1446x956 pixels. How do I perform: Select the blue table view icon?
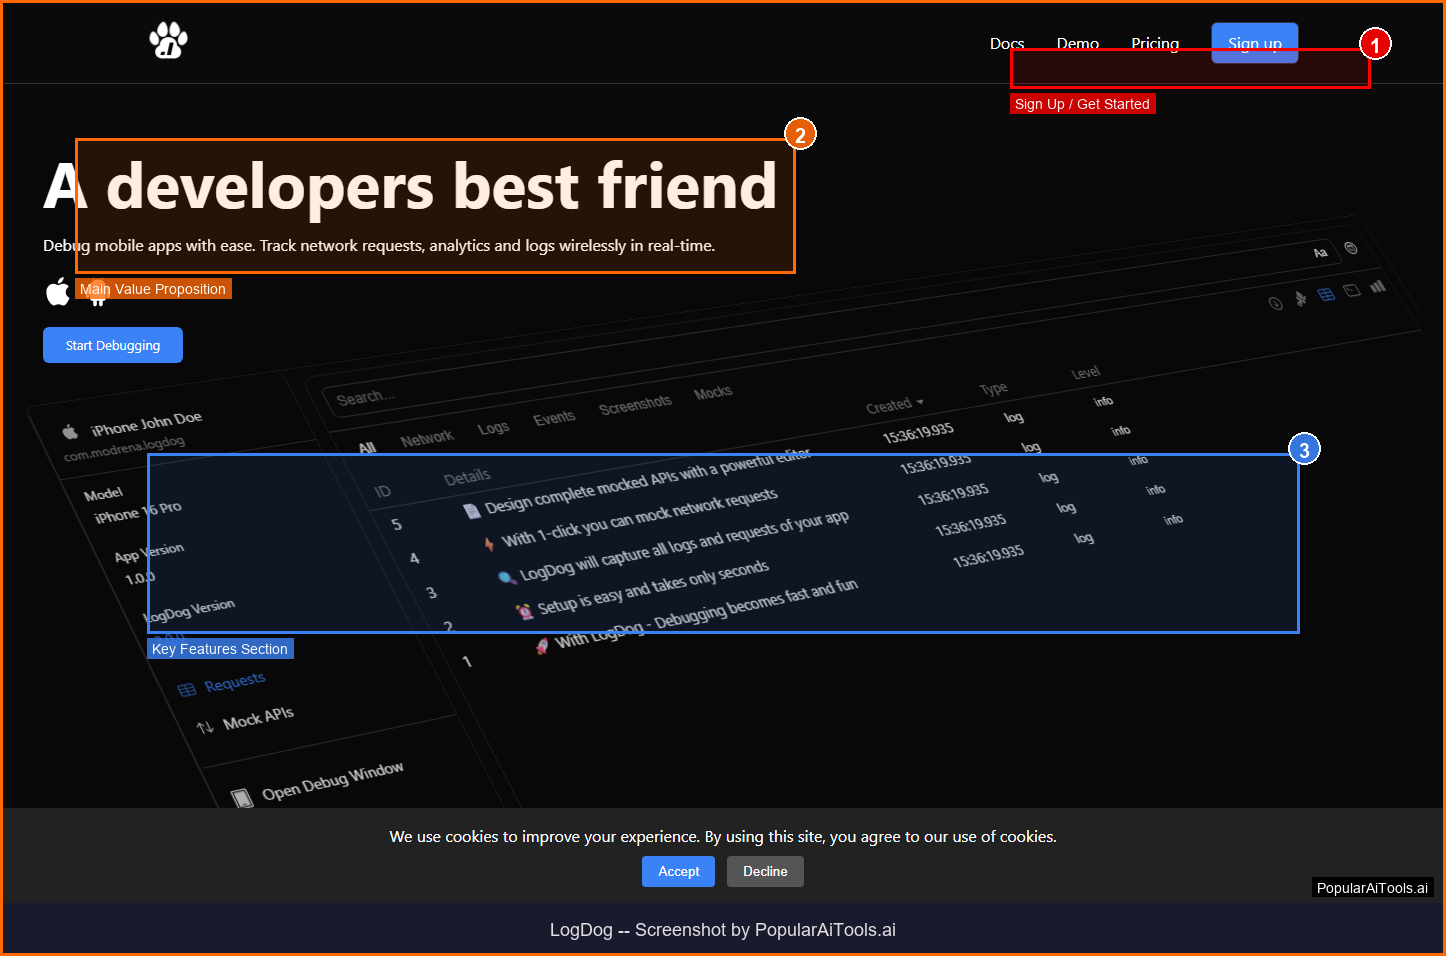click(x=1326, y=295)
